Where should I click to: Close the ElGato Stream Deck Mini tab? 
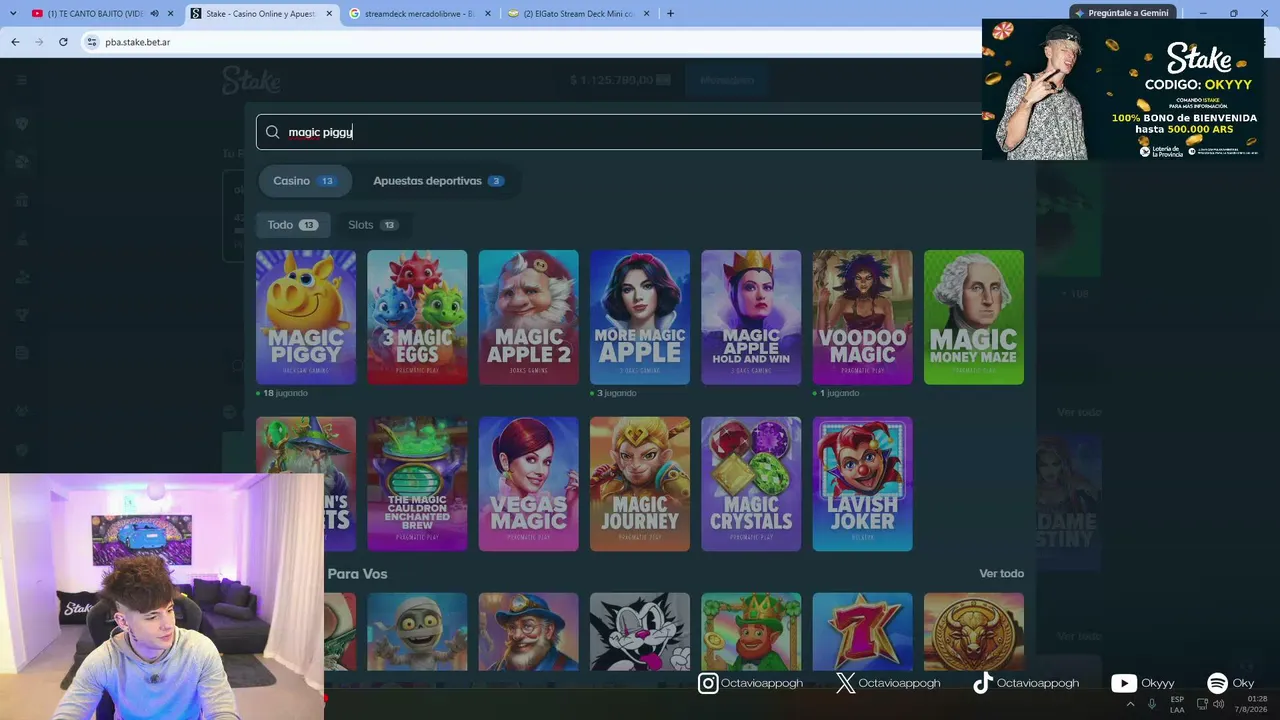tap(646, 13)
